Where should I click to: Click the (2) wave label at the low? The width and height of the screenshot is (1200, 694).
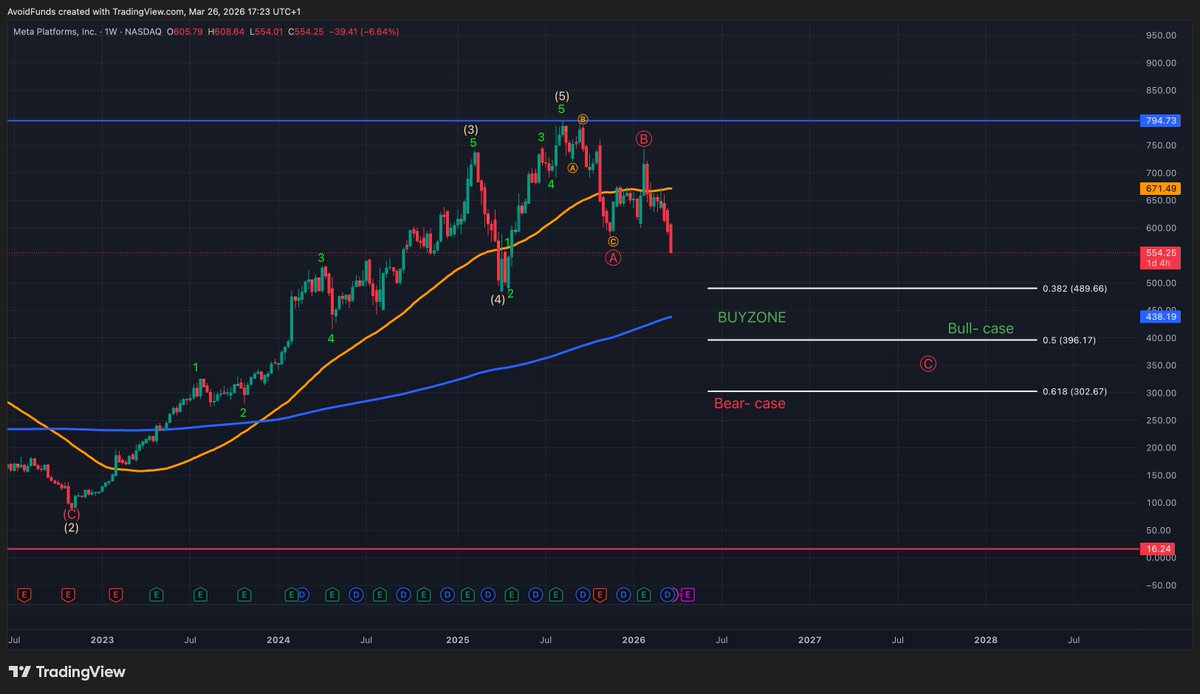pos(71,527)
